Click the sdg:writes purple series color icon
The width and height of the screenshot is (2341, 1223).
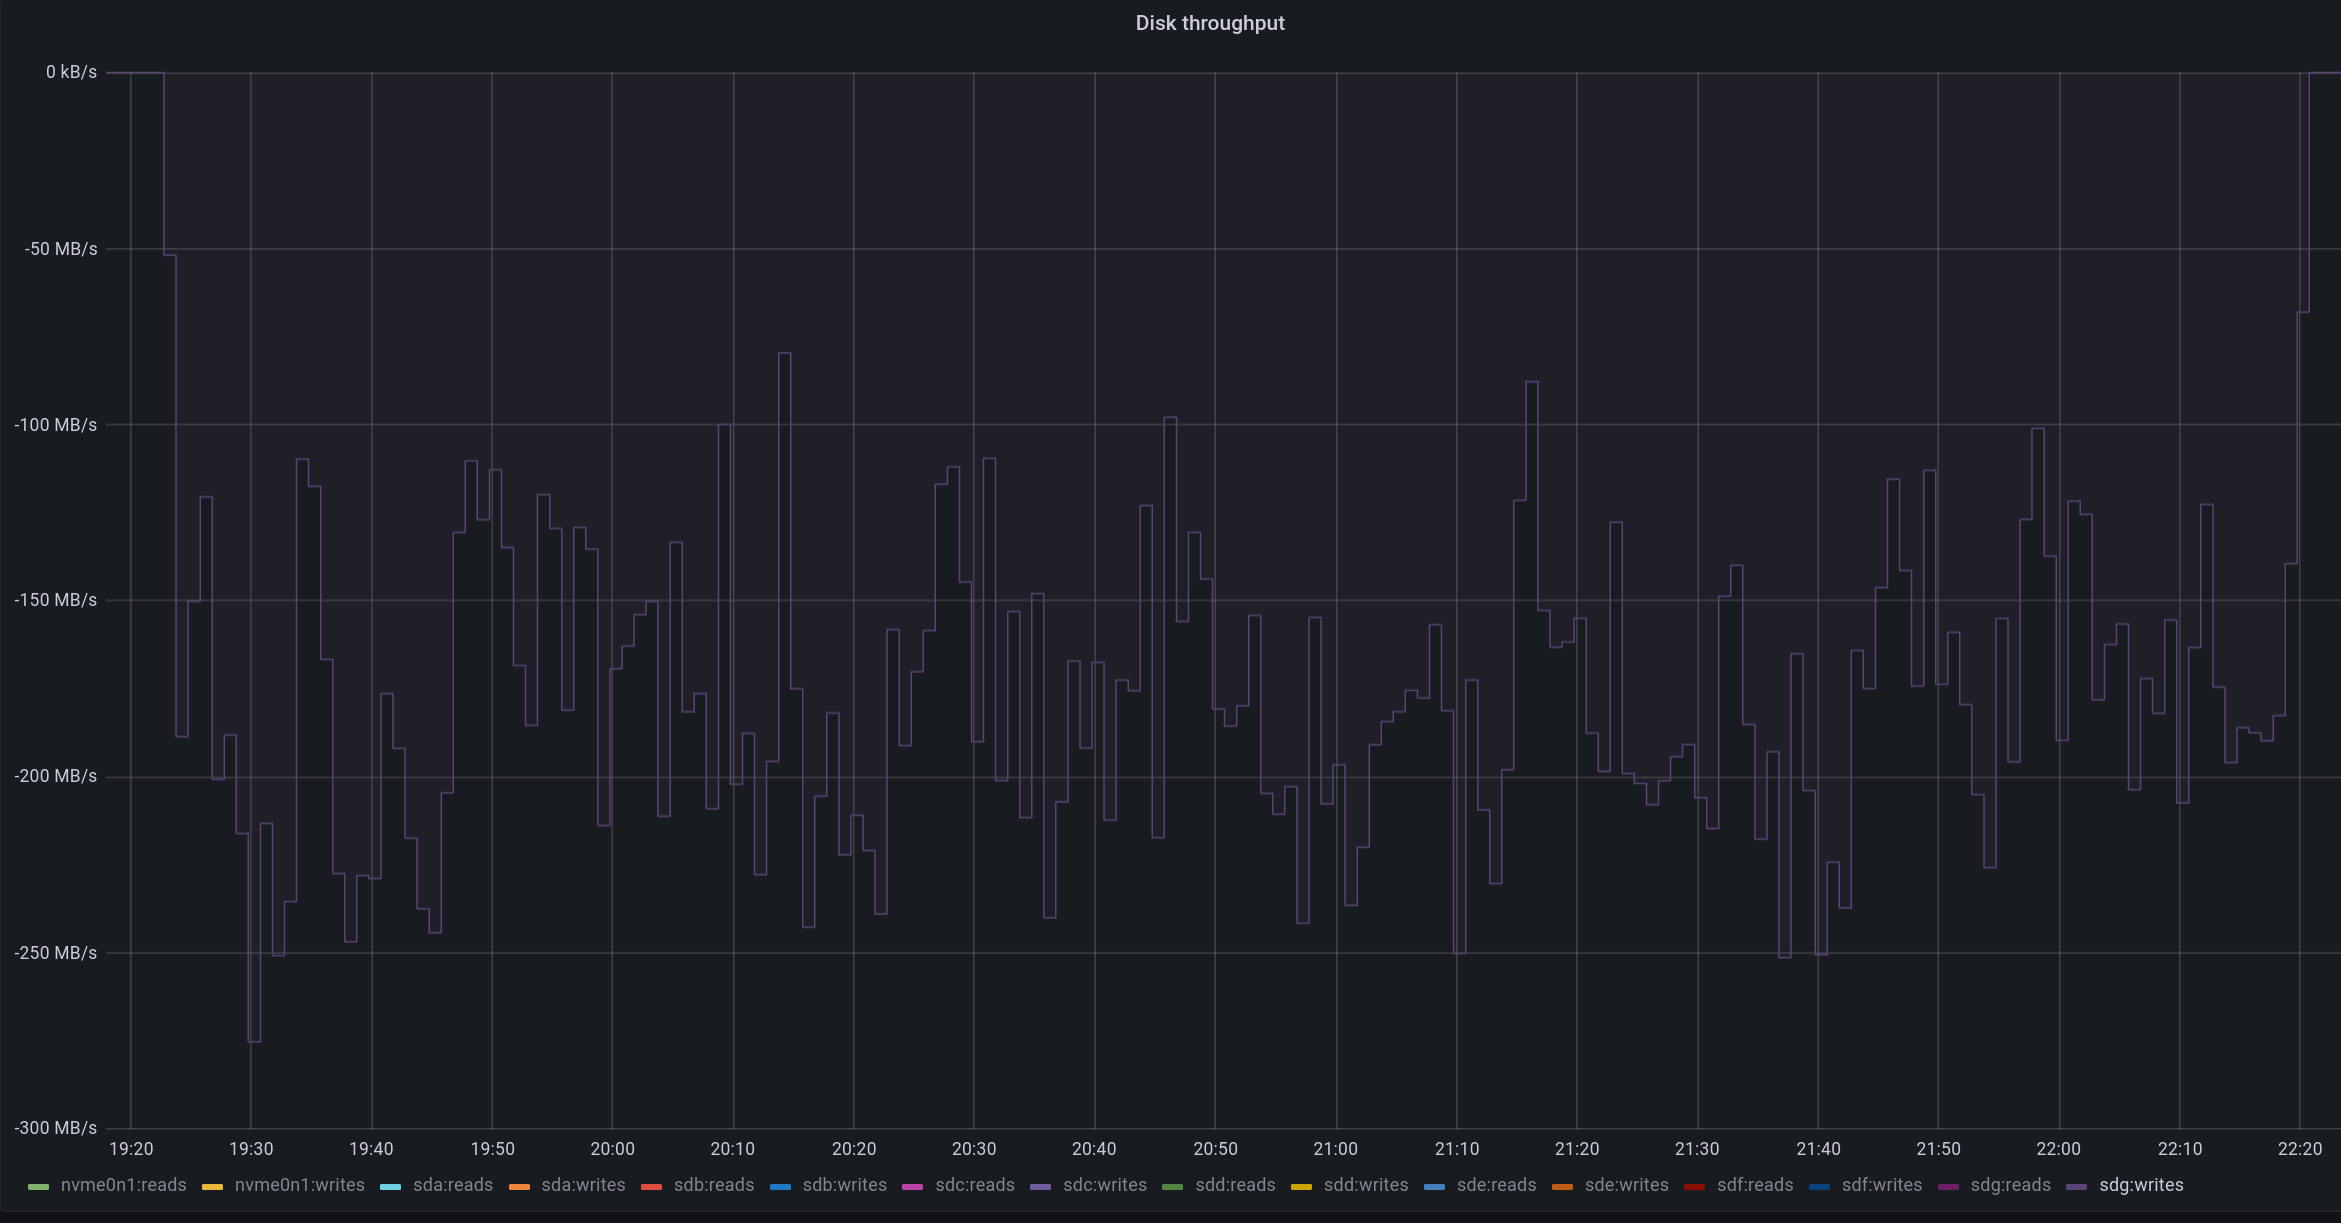2077,1186
